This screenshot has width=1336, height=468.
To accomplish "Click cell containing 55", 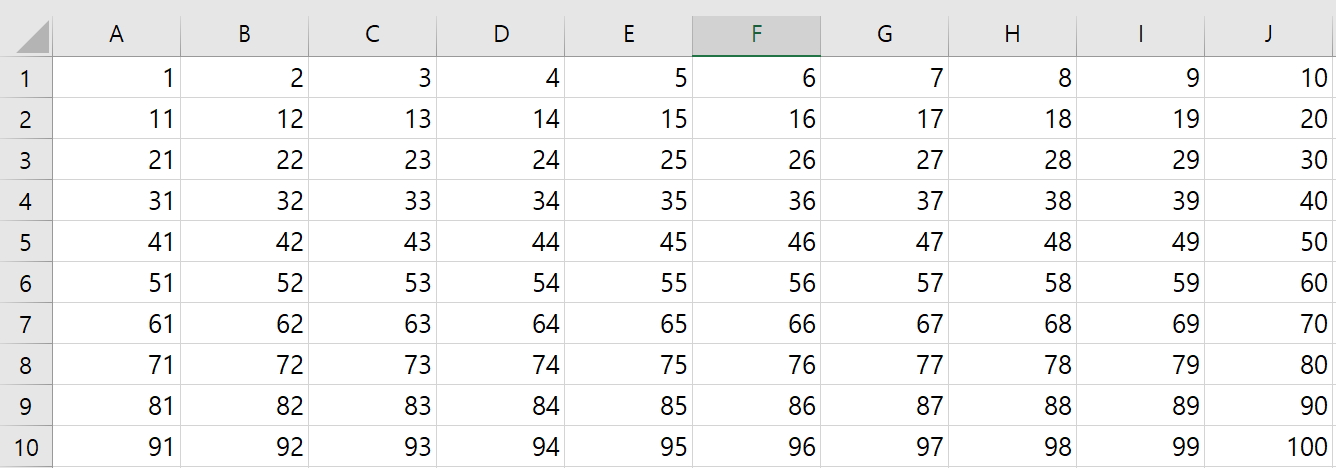I will pos(628,283).
